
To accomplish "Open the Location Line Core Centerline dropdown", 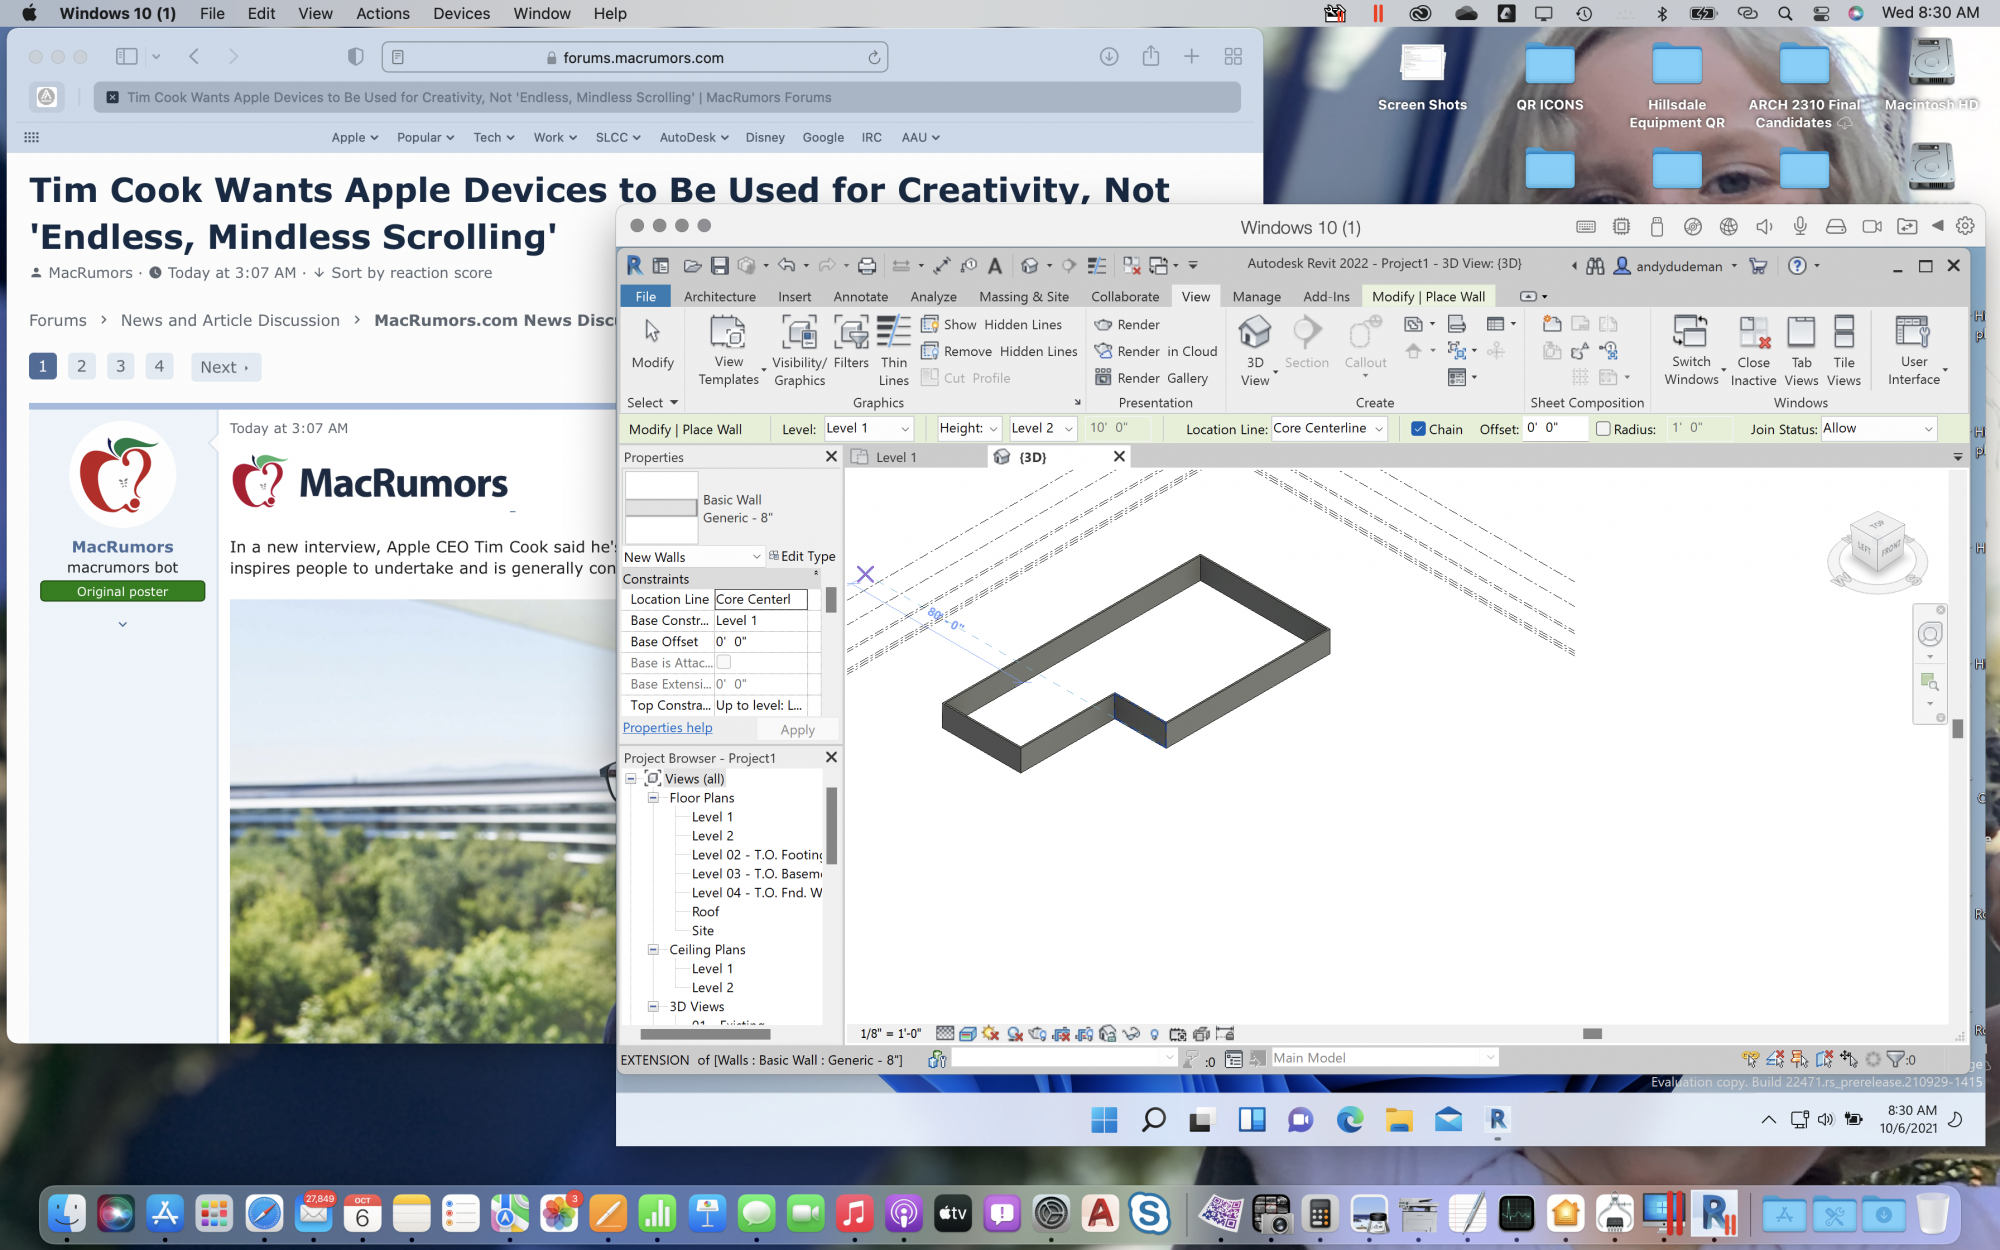I will tap(1329, 428).
